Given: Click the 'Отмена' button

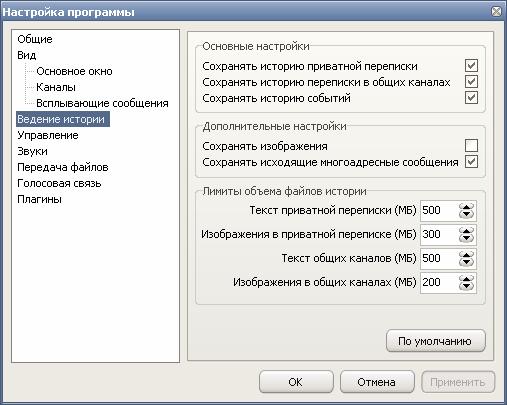Looking at the screenshot, I should tap(377, 382).
